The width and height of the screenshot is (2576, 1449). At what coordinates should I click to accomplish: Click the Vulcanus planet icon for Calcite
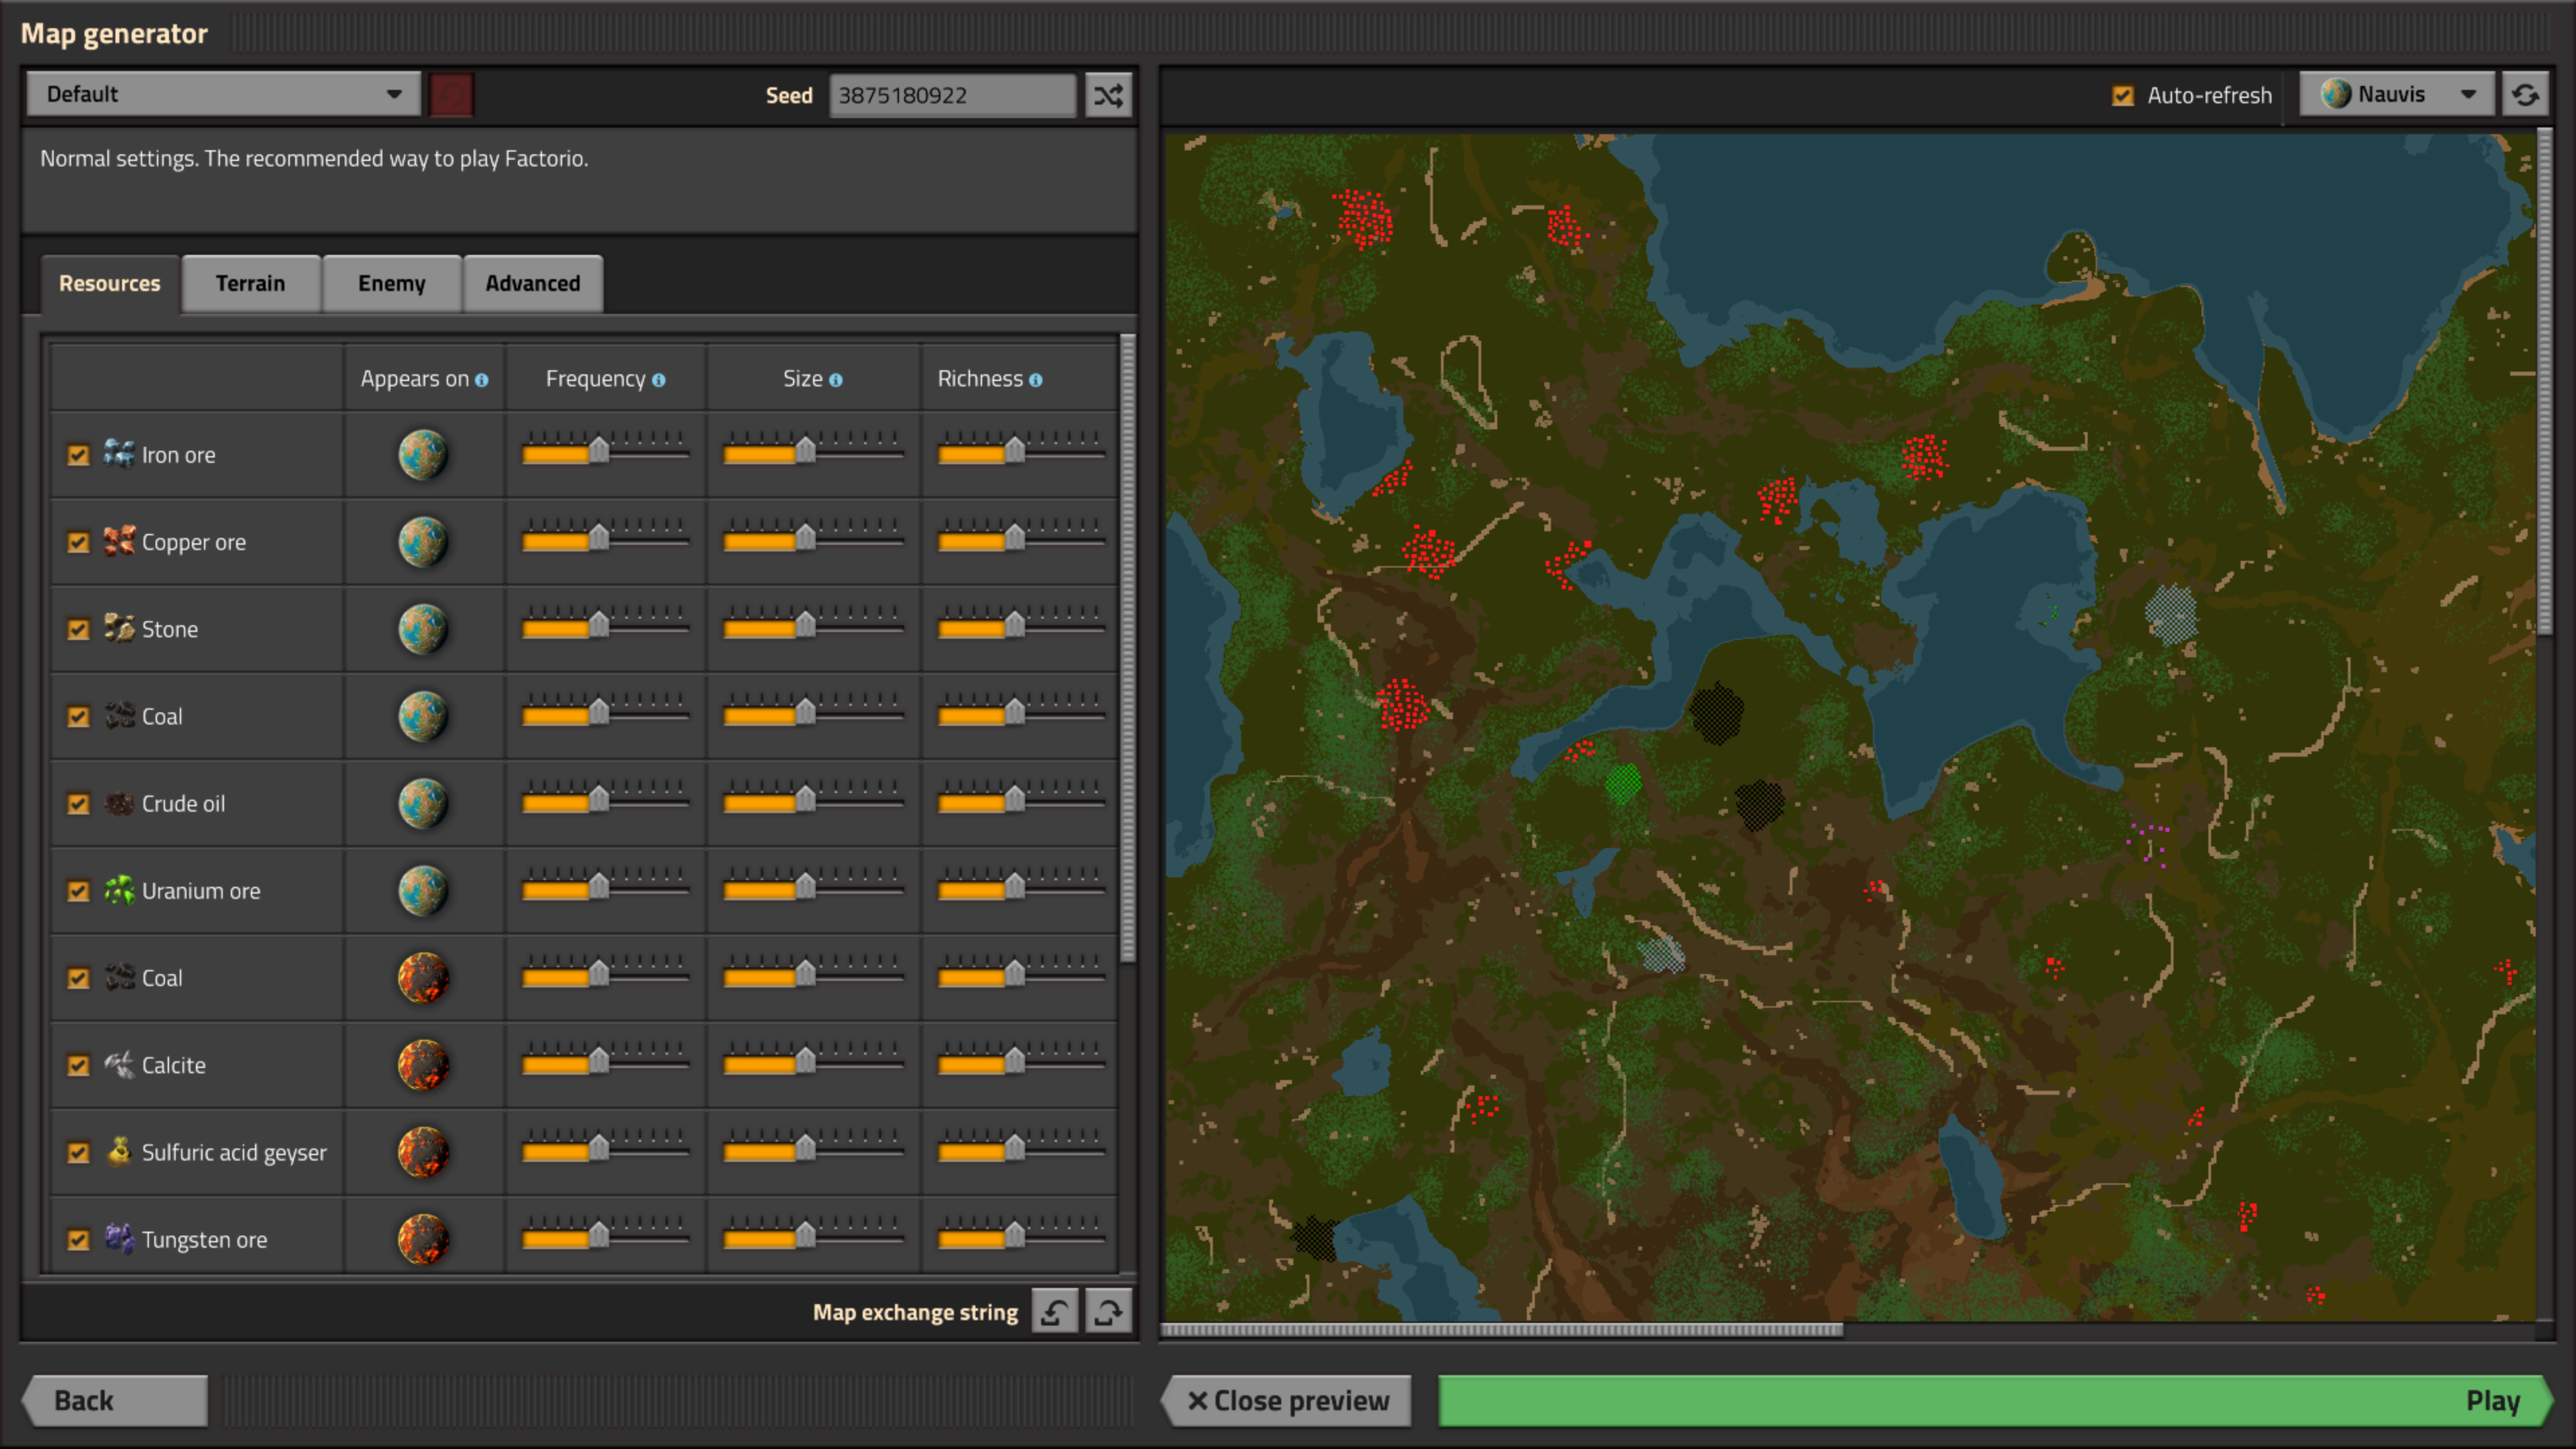point(423,1064)
